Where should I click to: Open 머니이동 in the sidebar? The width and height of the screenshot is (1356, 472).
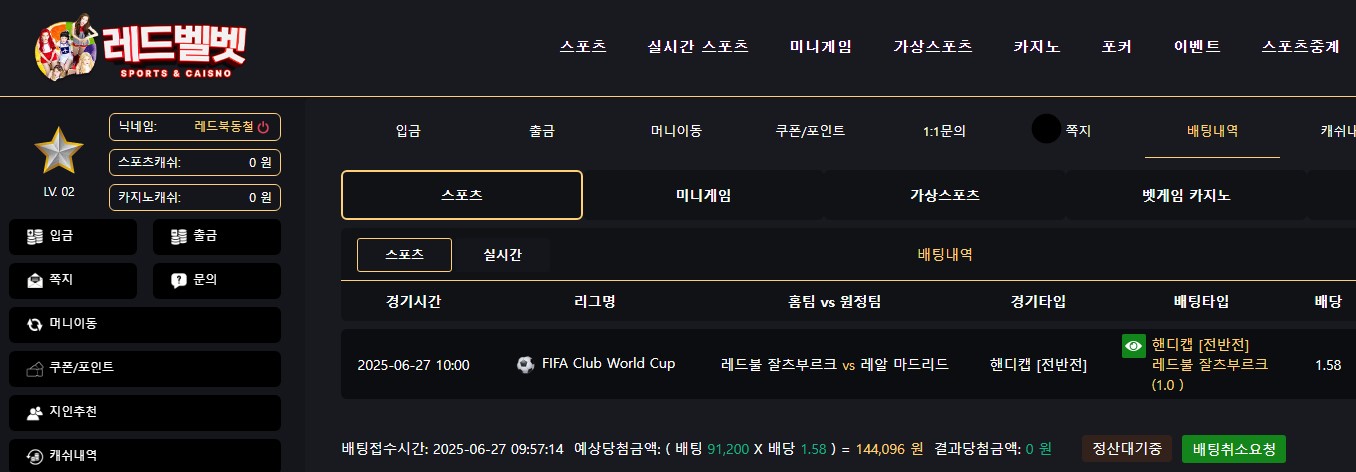click(x=145, y=324)
